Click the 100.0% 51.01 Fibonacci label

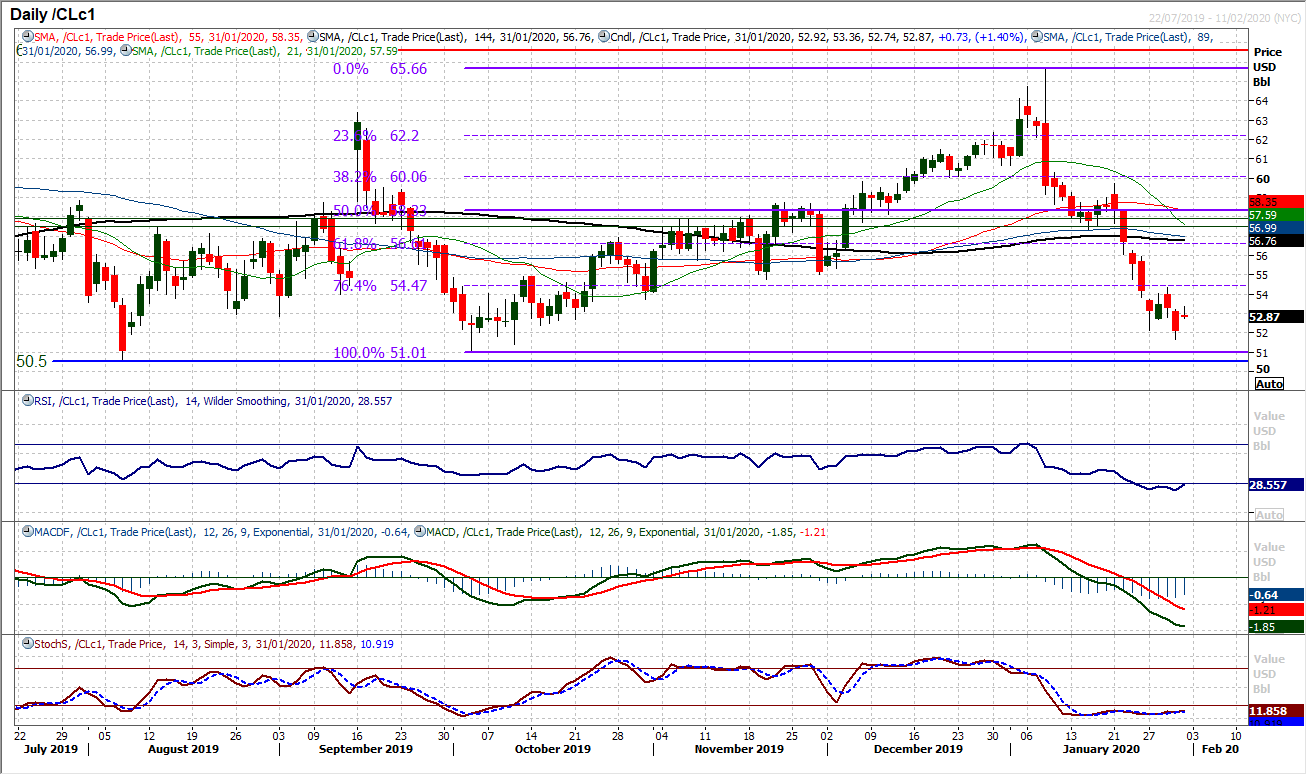click(380, 352)
